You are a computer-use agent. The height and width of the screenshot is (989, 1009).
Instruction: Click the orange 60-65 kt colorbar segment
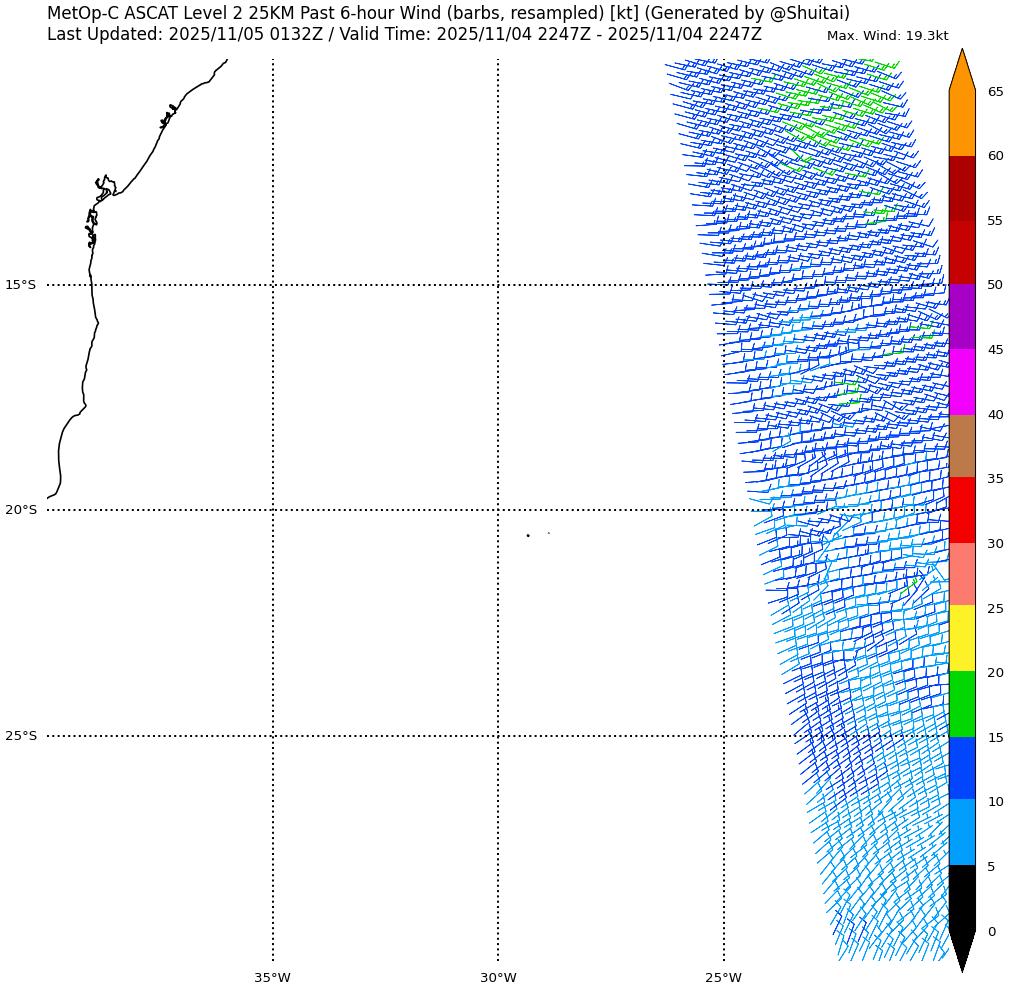[x=961, y=123]
